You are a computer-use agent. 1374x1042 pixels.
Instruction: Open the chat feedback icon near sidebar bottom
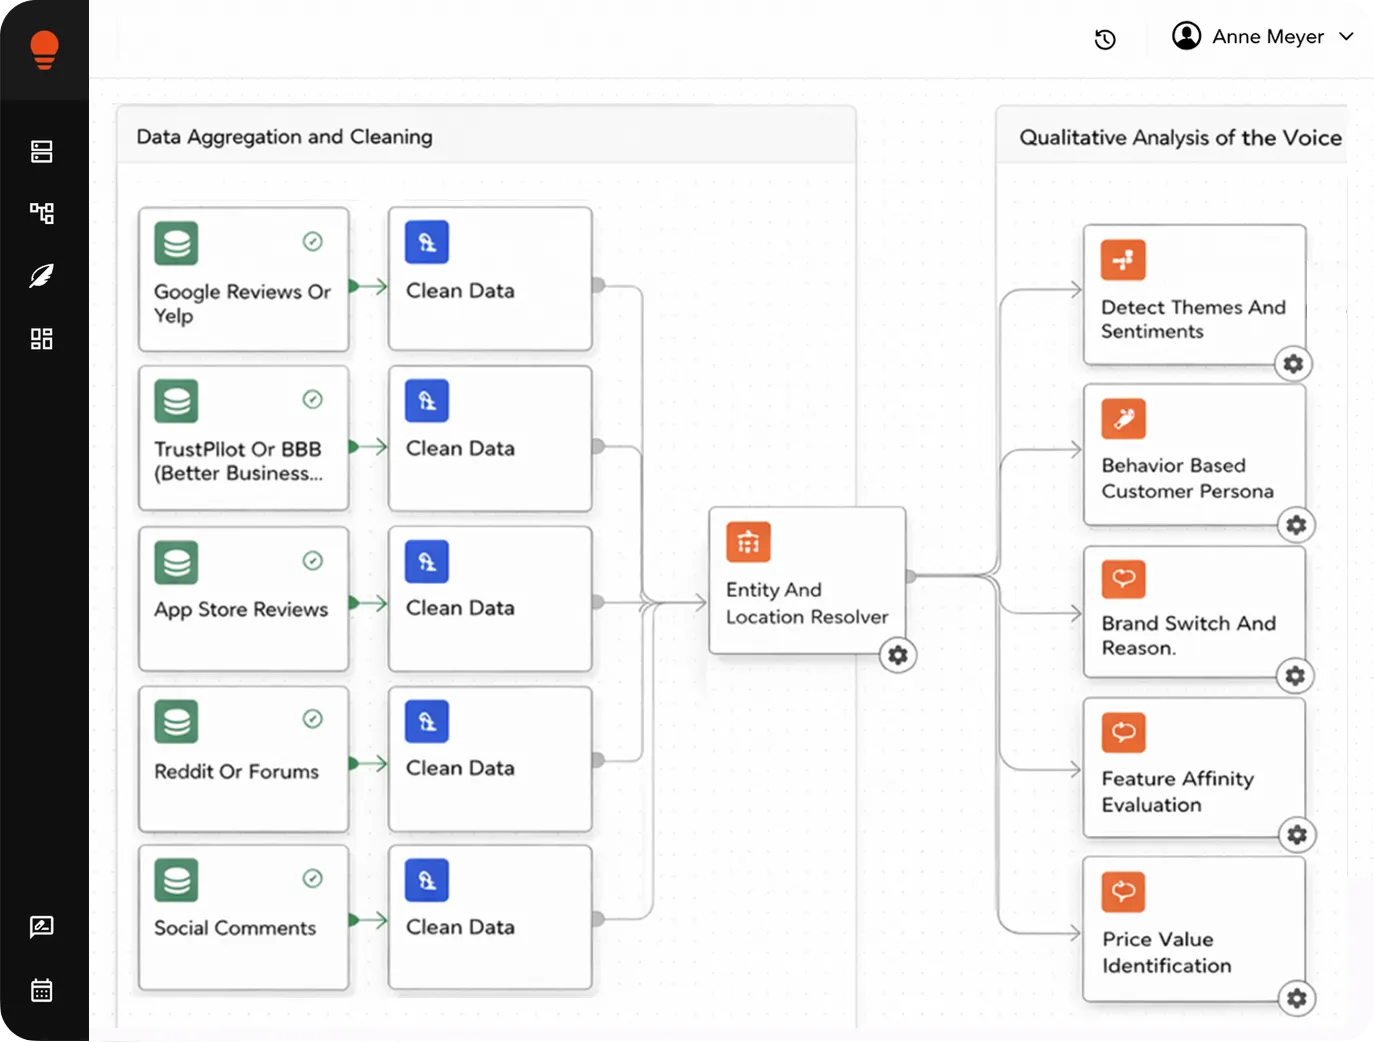tap(41, 927)
